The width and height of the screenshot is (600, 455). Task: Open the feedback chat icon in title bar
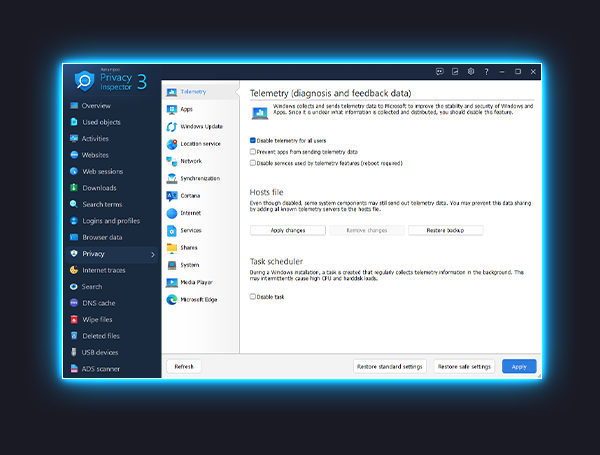(x=440, y=72)
